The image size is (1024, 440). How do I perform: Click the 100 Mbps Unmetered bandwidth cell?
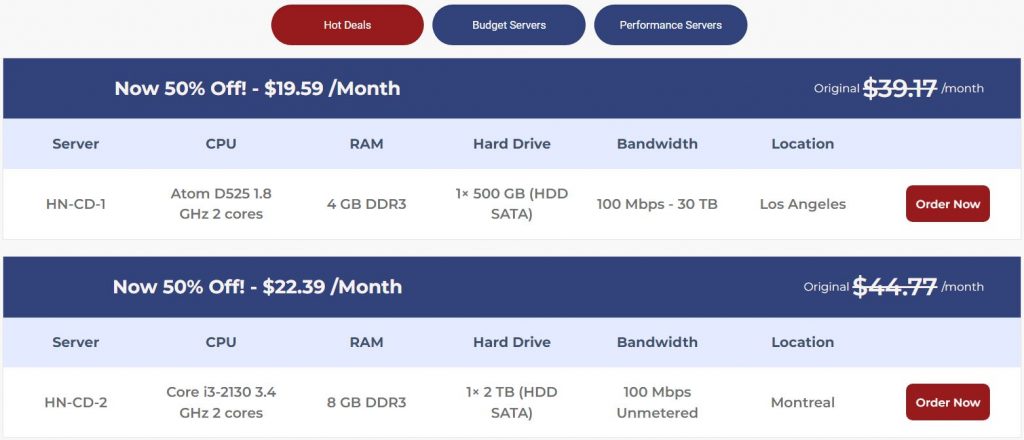pos(657,403)
